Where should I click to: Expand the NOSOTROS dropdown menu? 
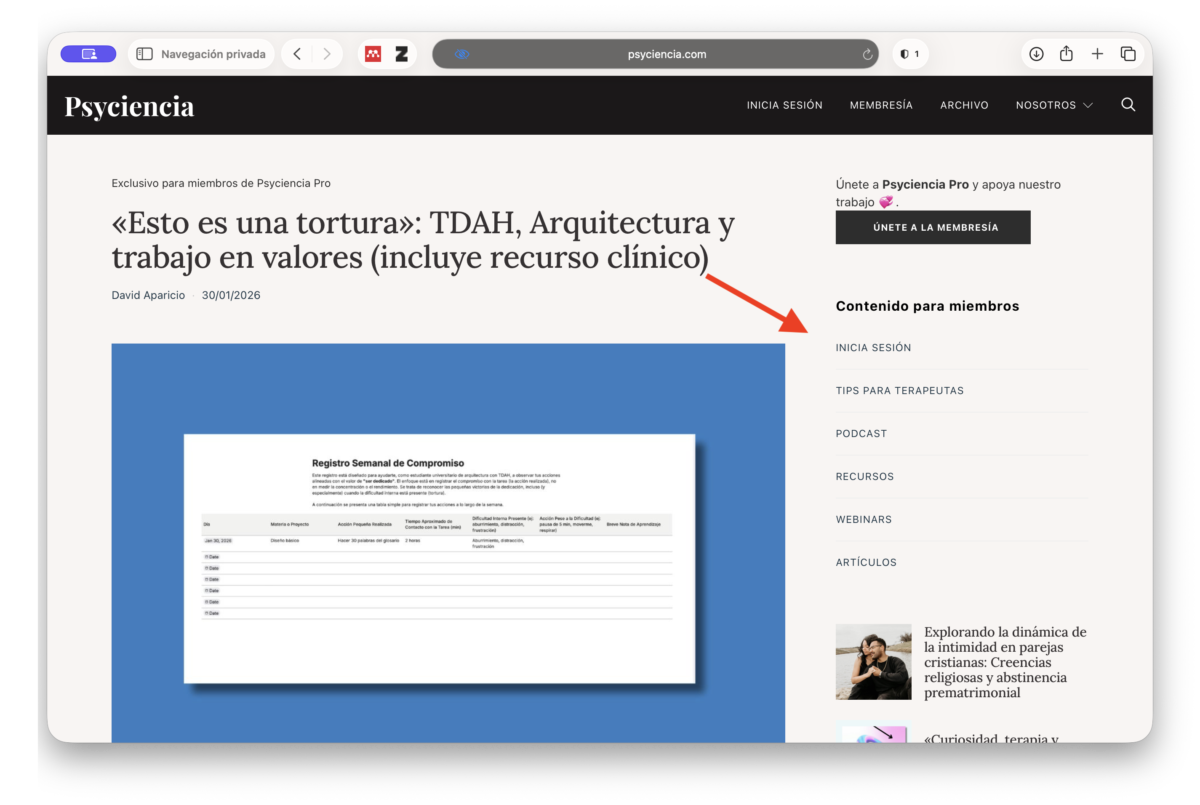click(1054, 105)
